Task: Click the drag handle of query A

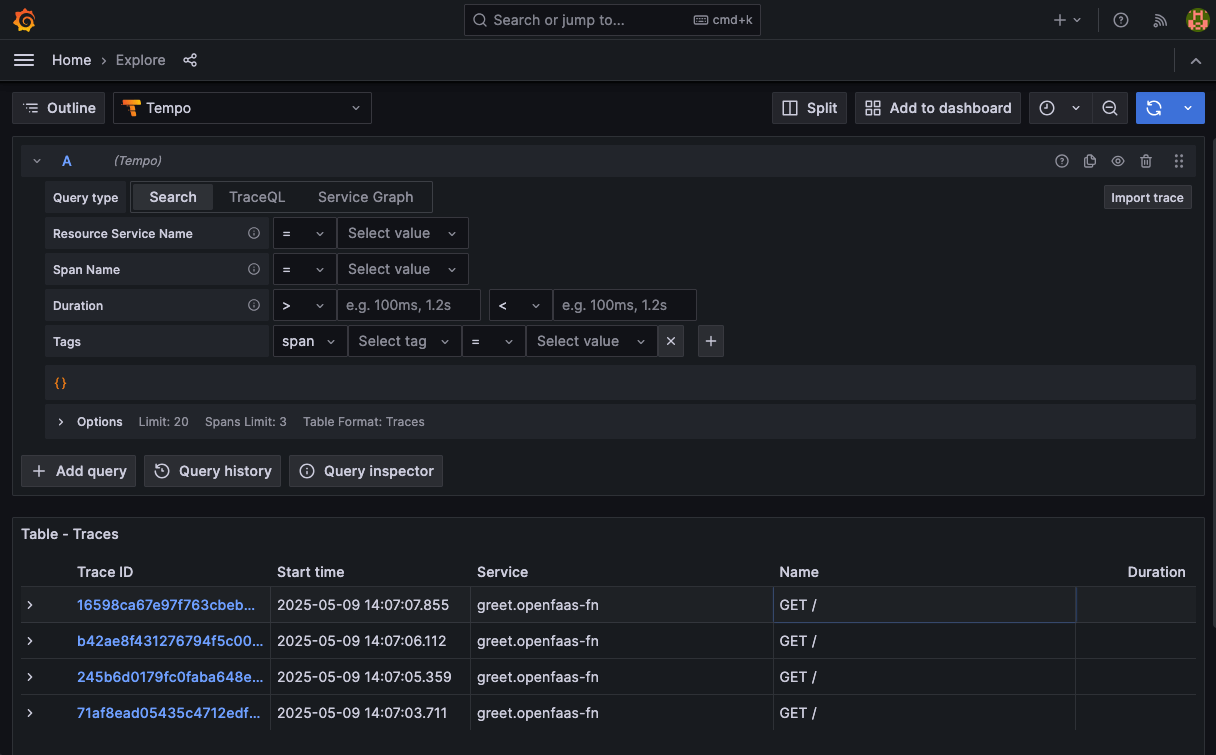Action: [x=1179, y=161]
